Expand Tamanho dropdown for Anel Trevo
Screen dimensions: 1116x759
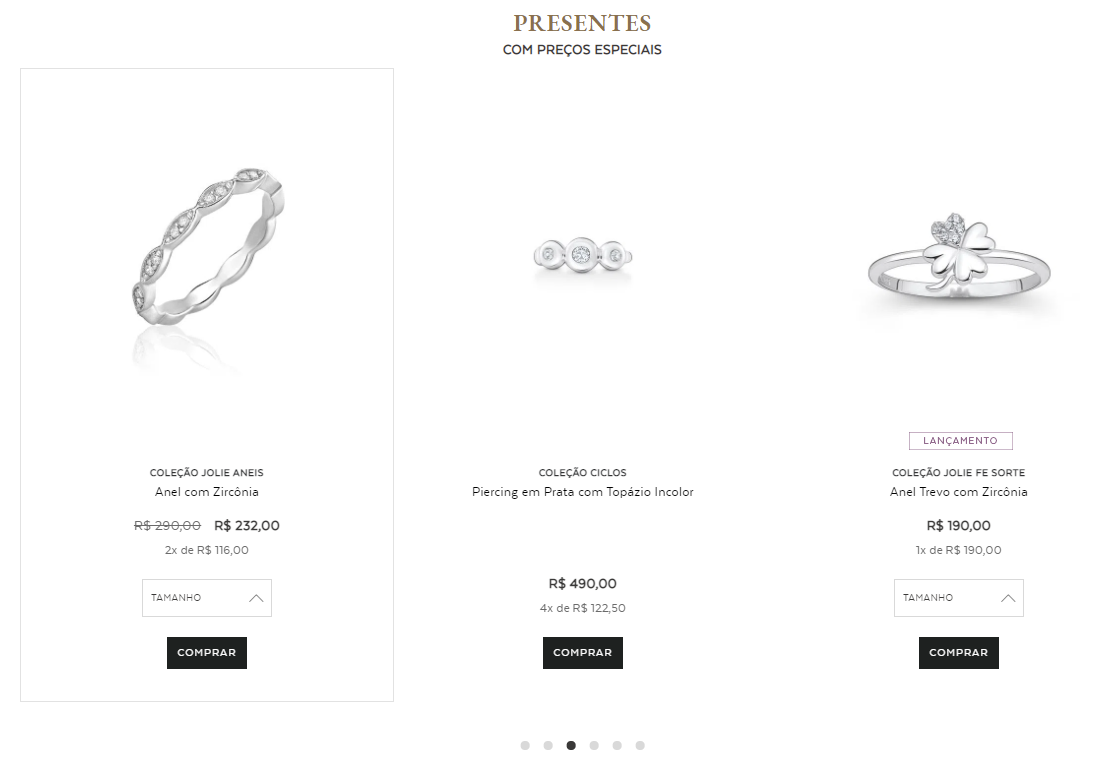point(958,598)
